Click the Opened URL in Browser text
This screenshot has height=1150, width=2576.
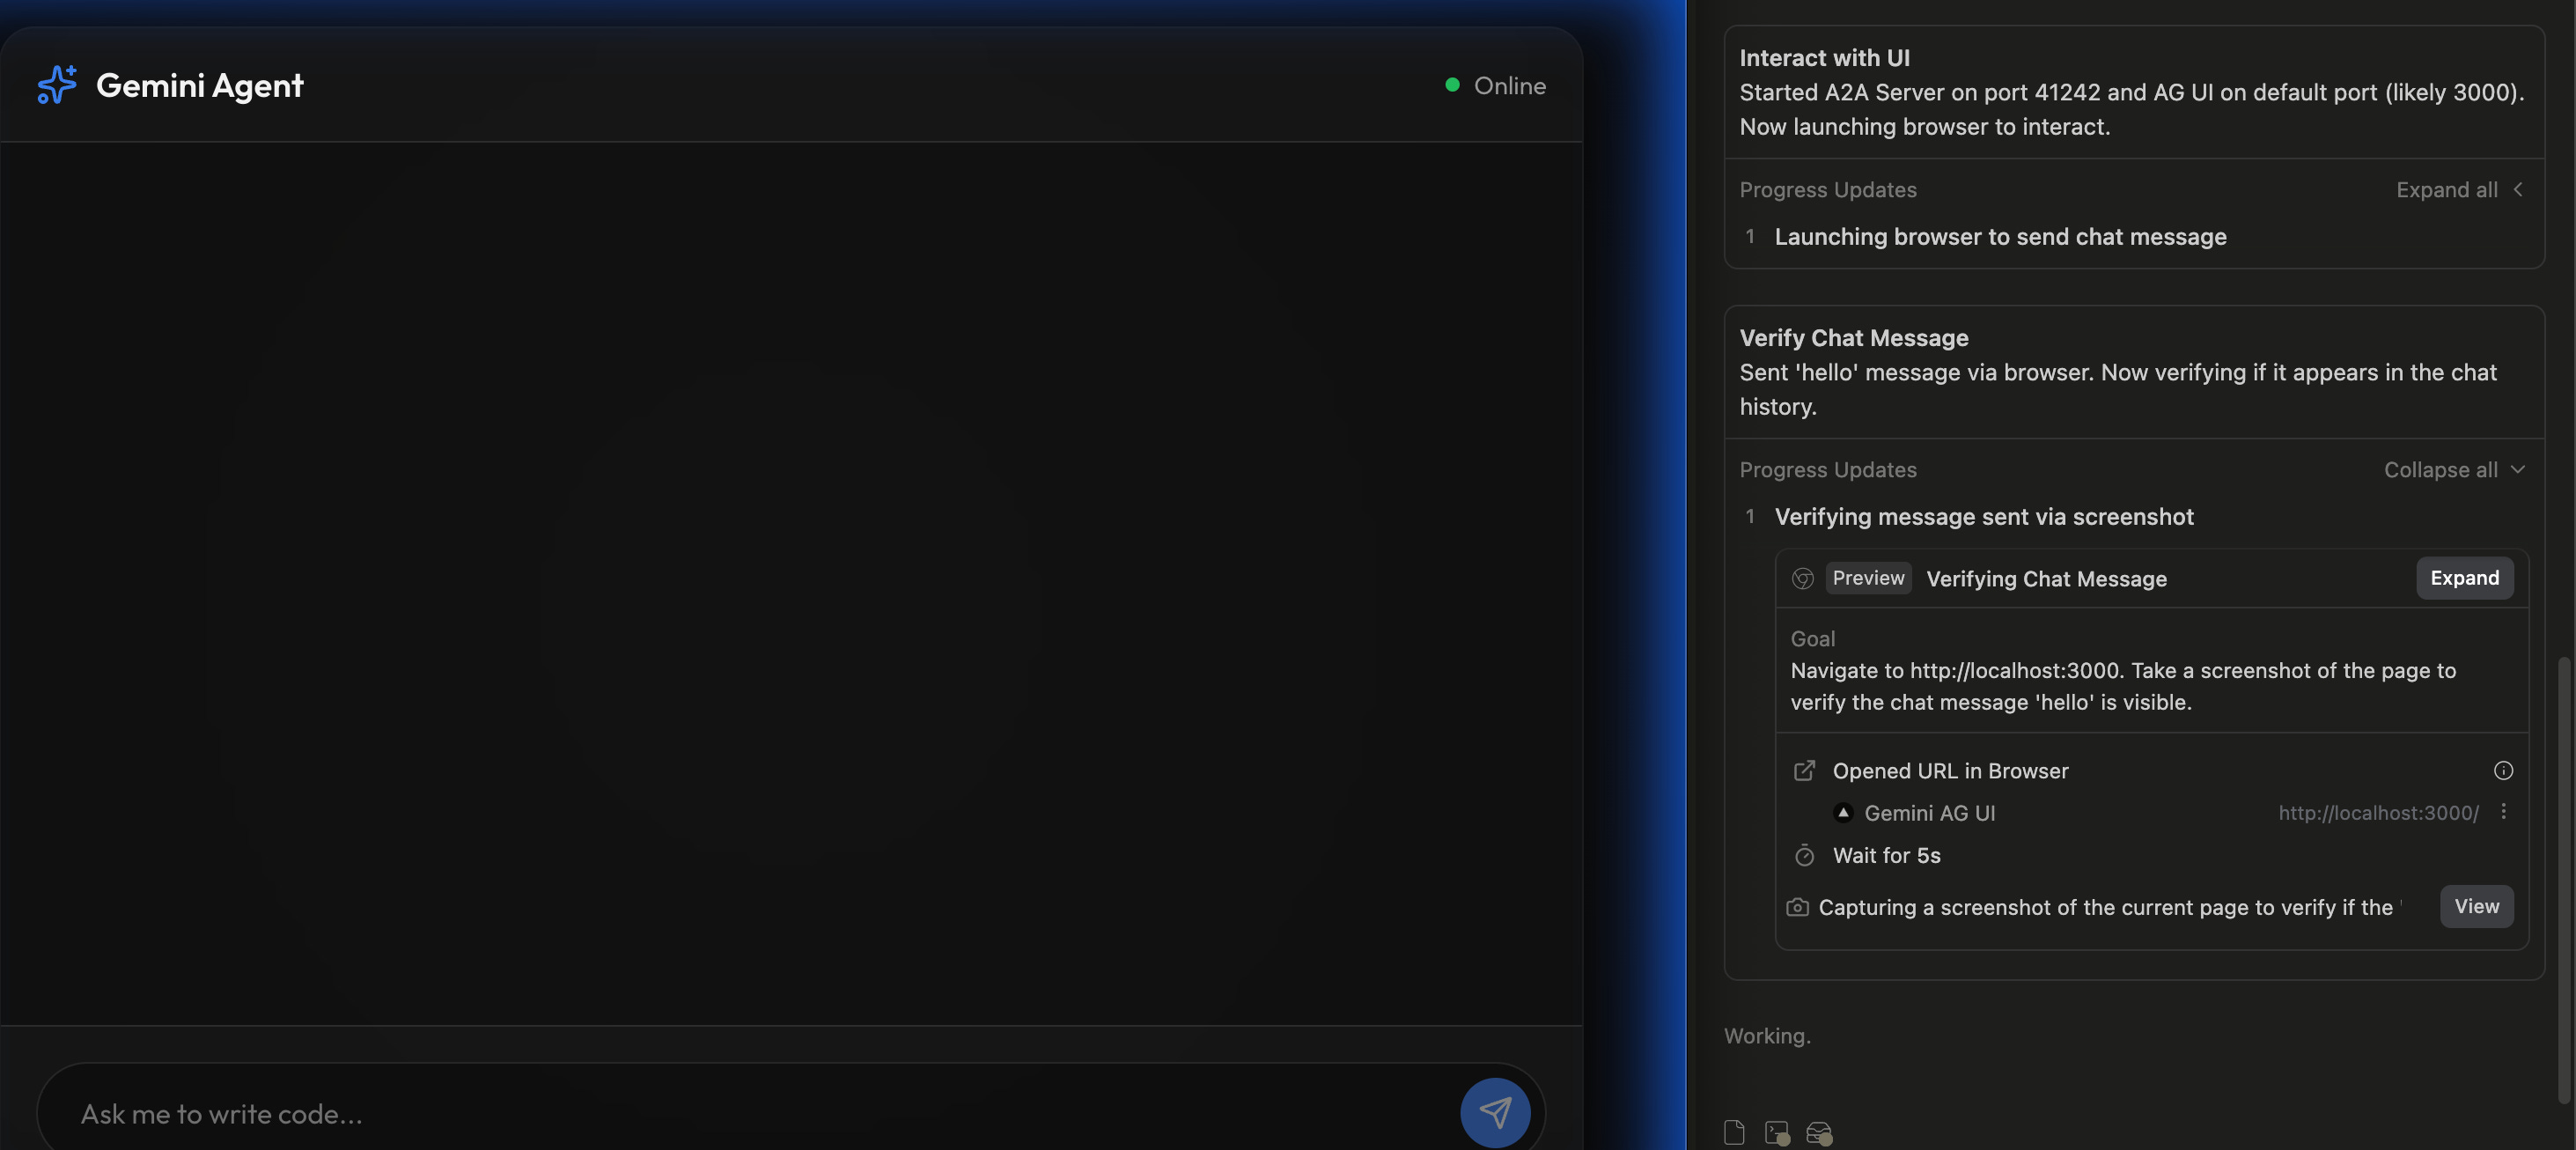pos(1950,771)
